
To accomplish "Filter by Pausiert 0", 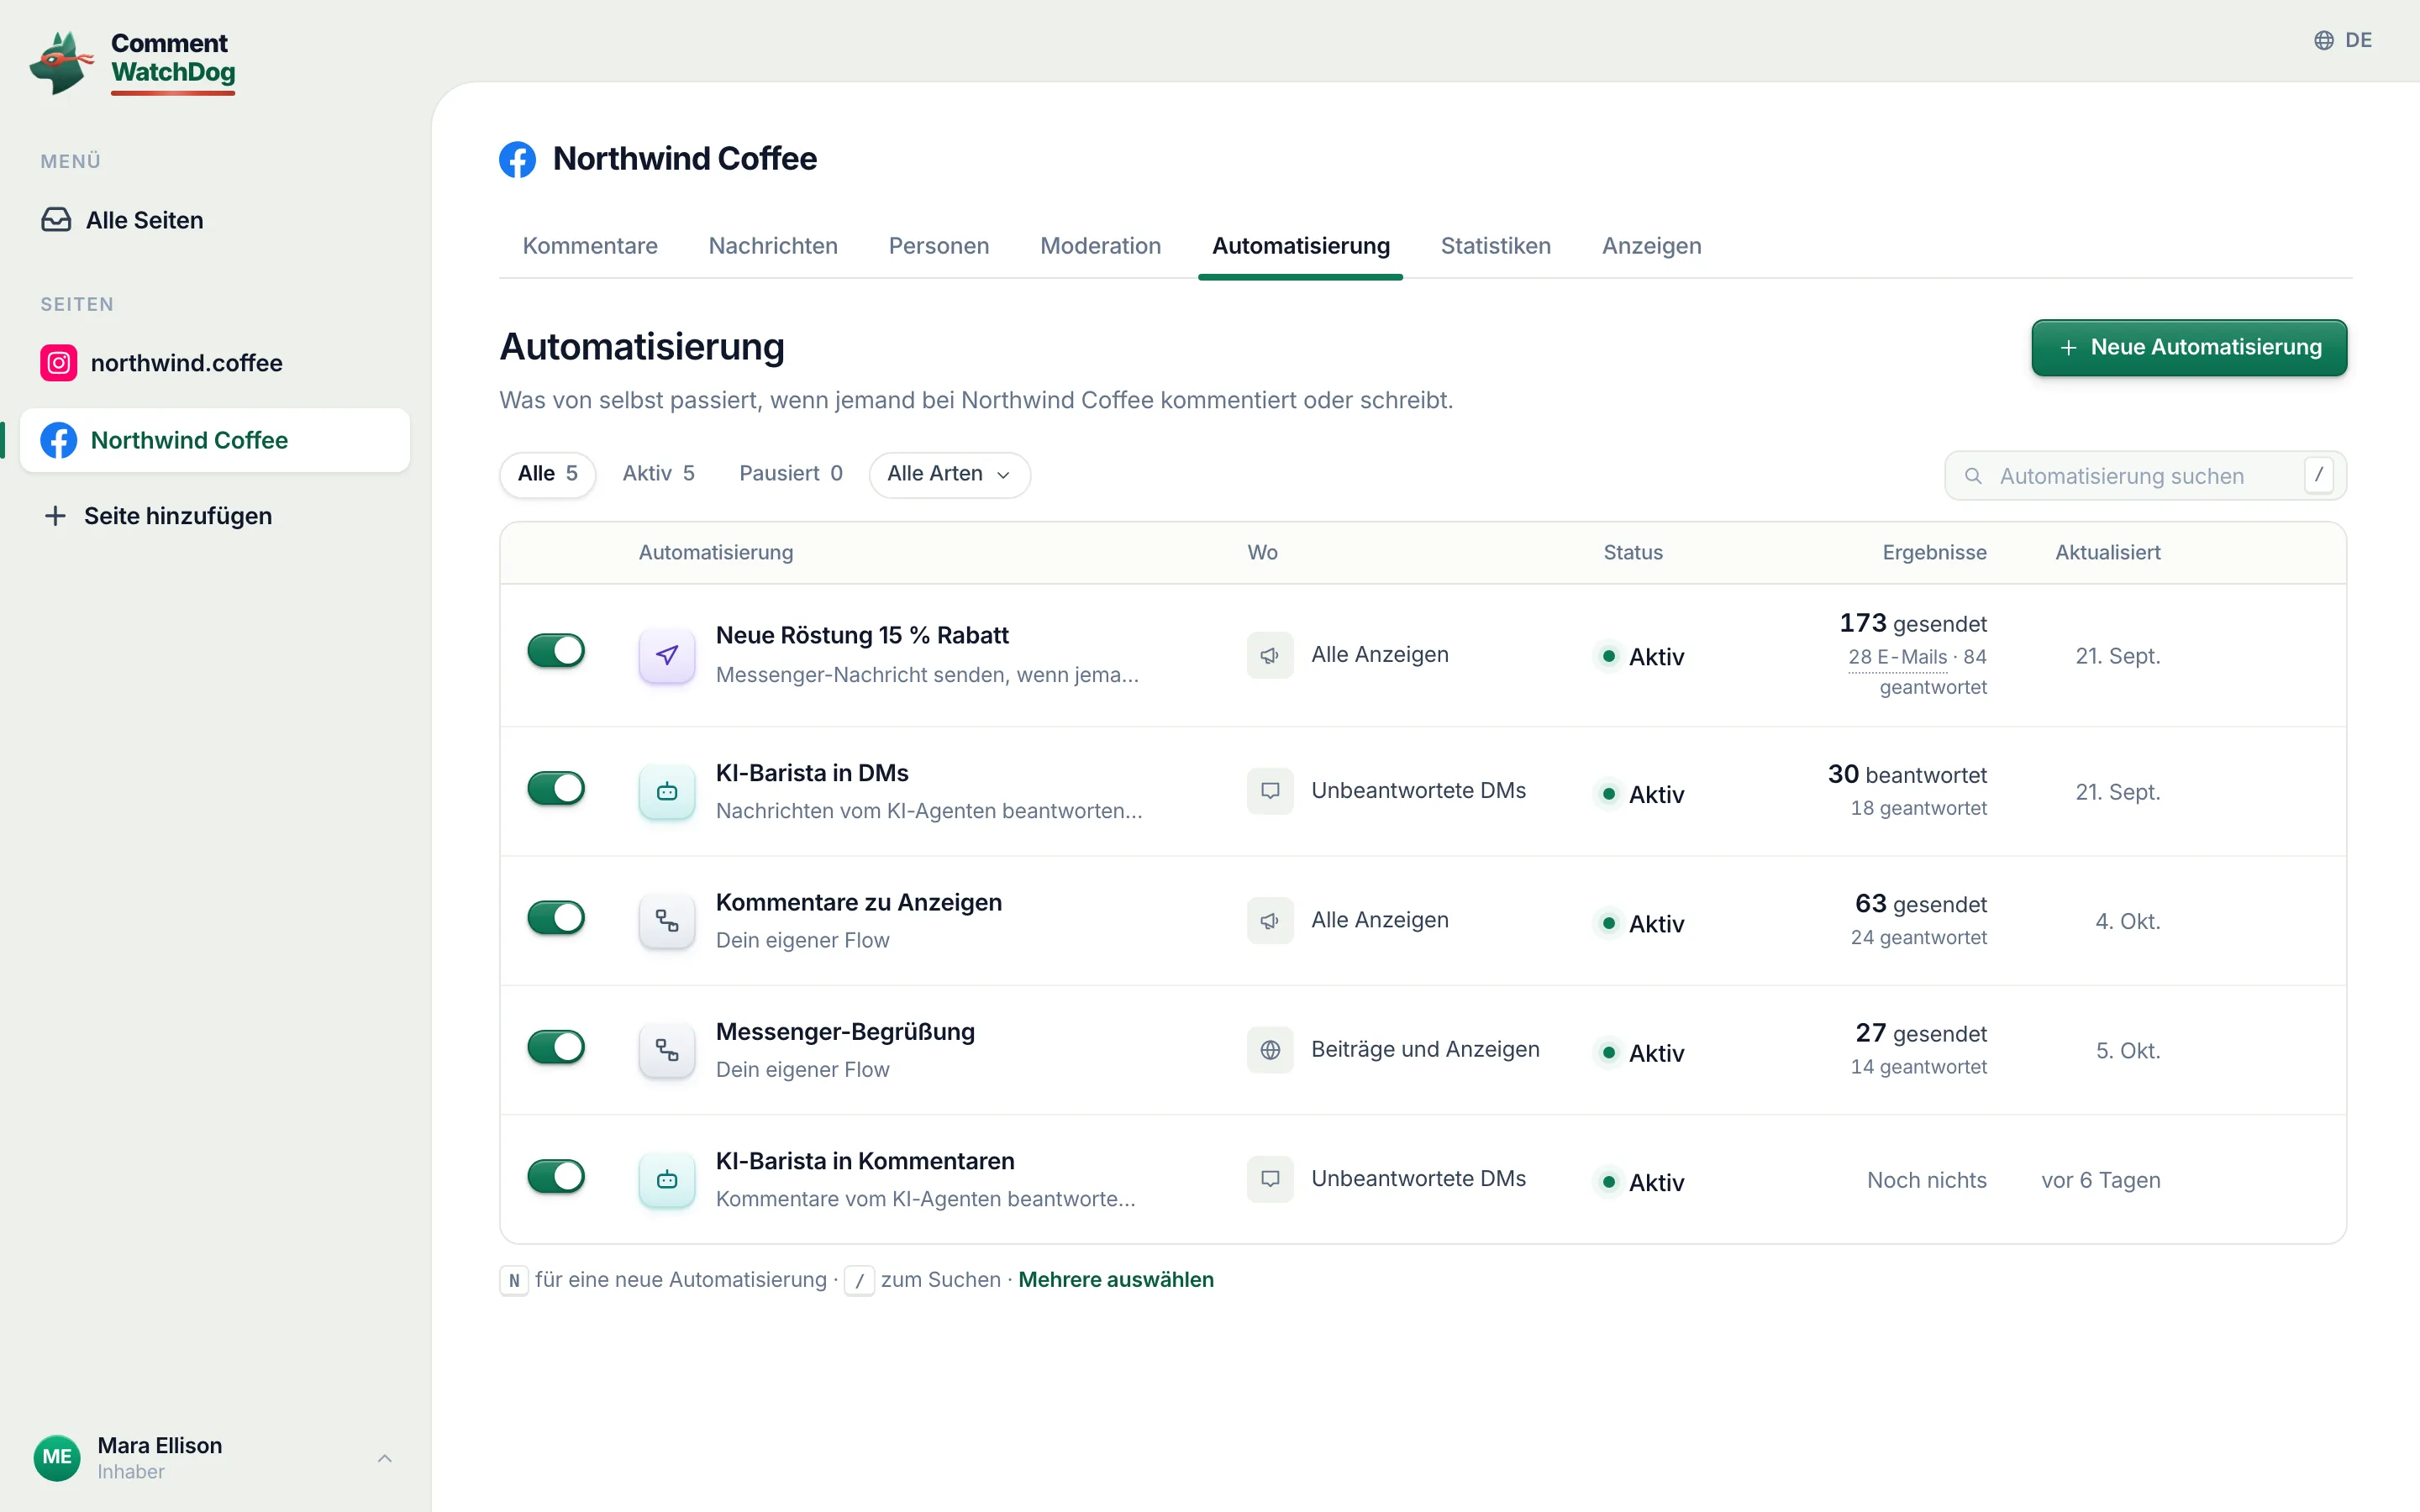I will click(790, 474).
